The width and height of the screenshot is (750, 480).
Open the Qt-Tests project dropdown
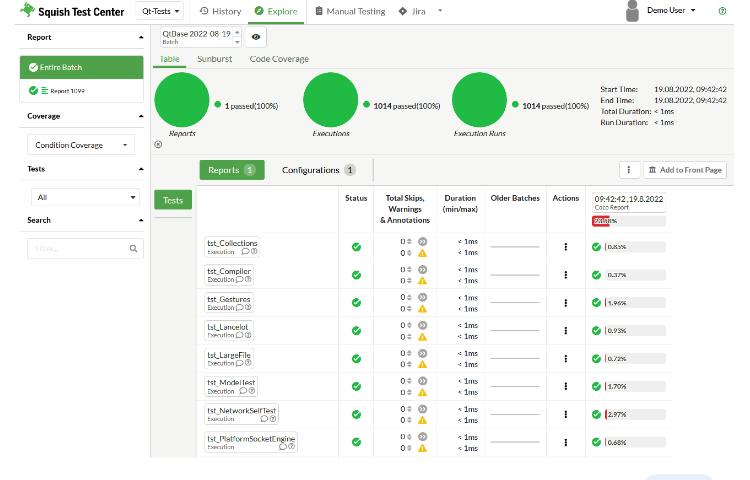160,11
